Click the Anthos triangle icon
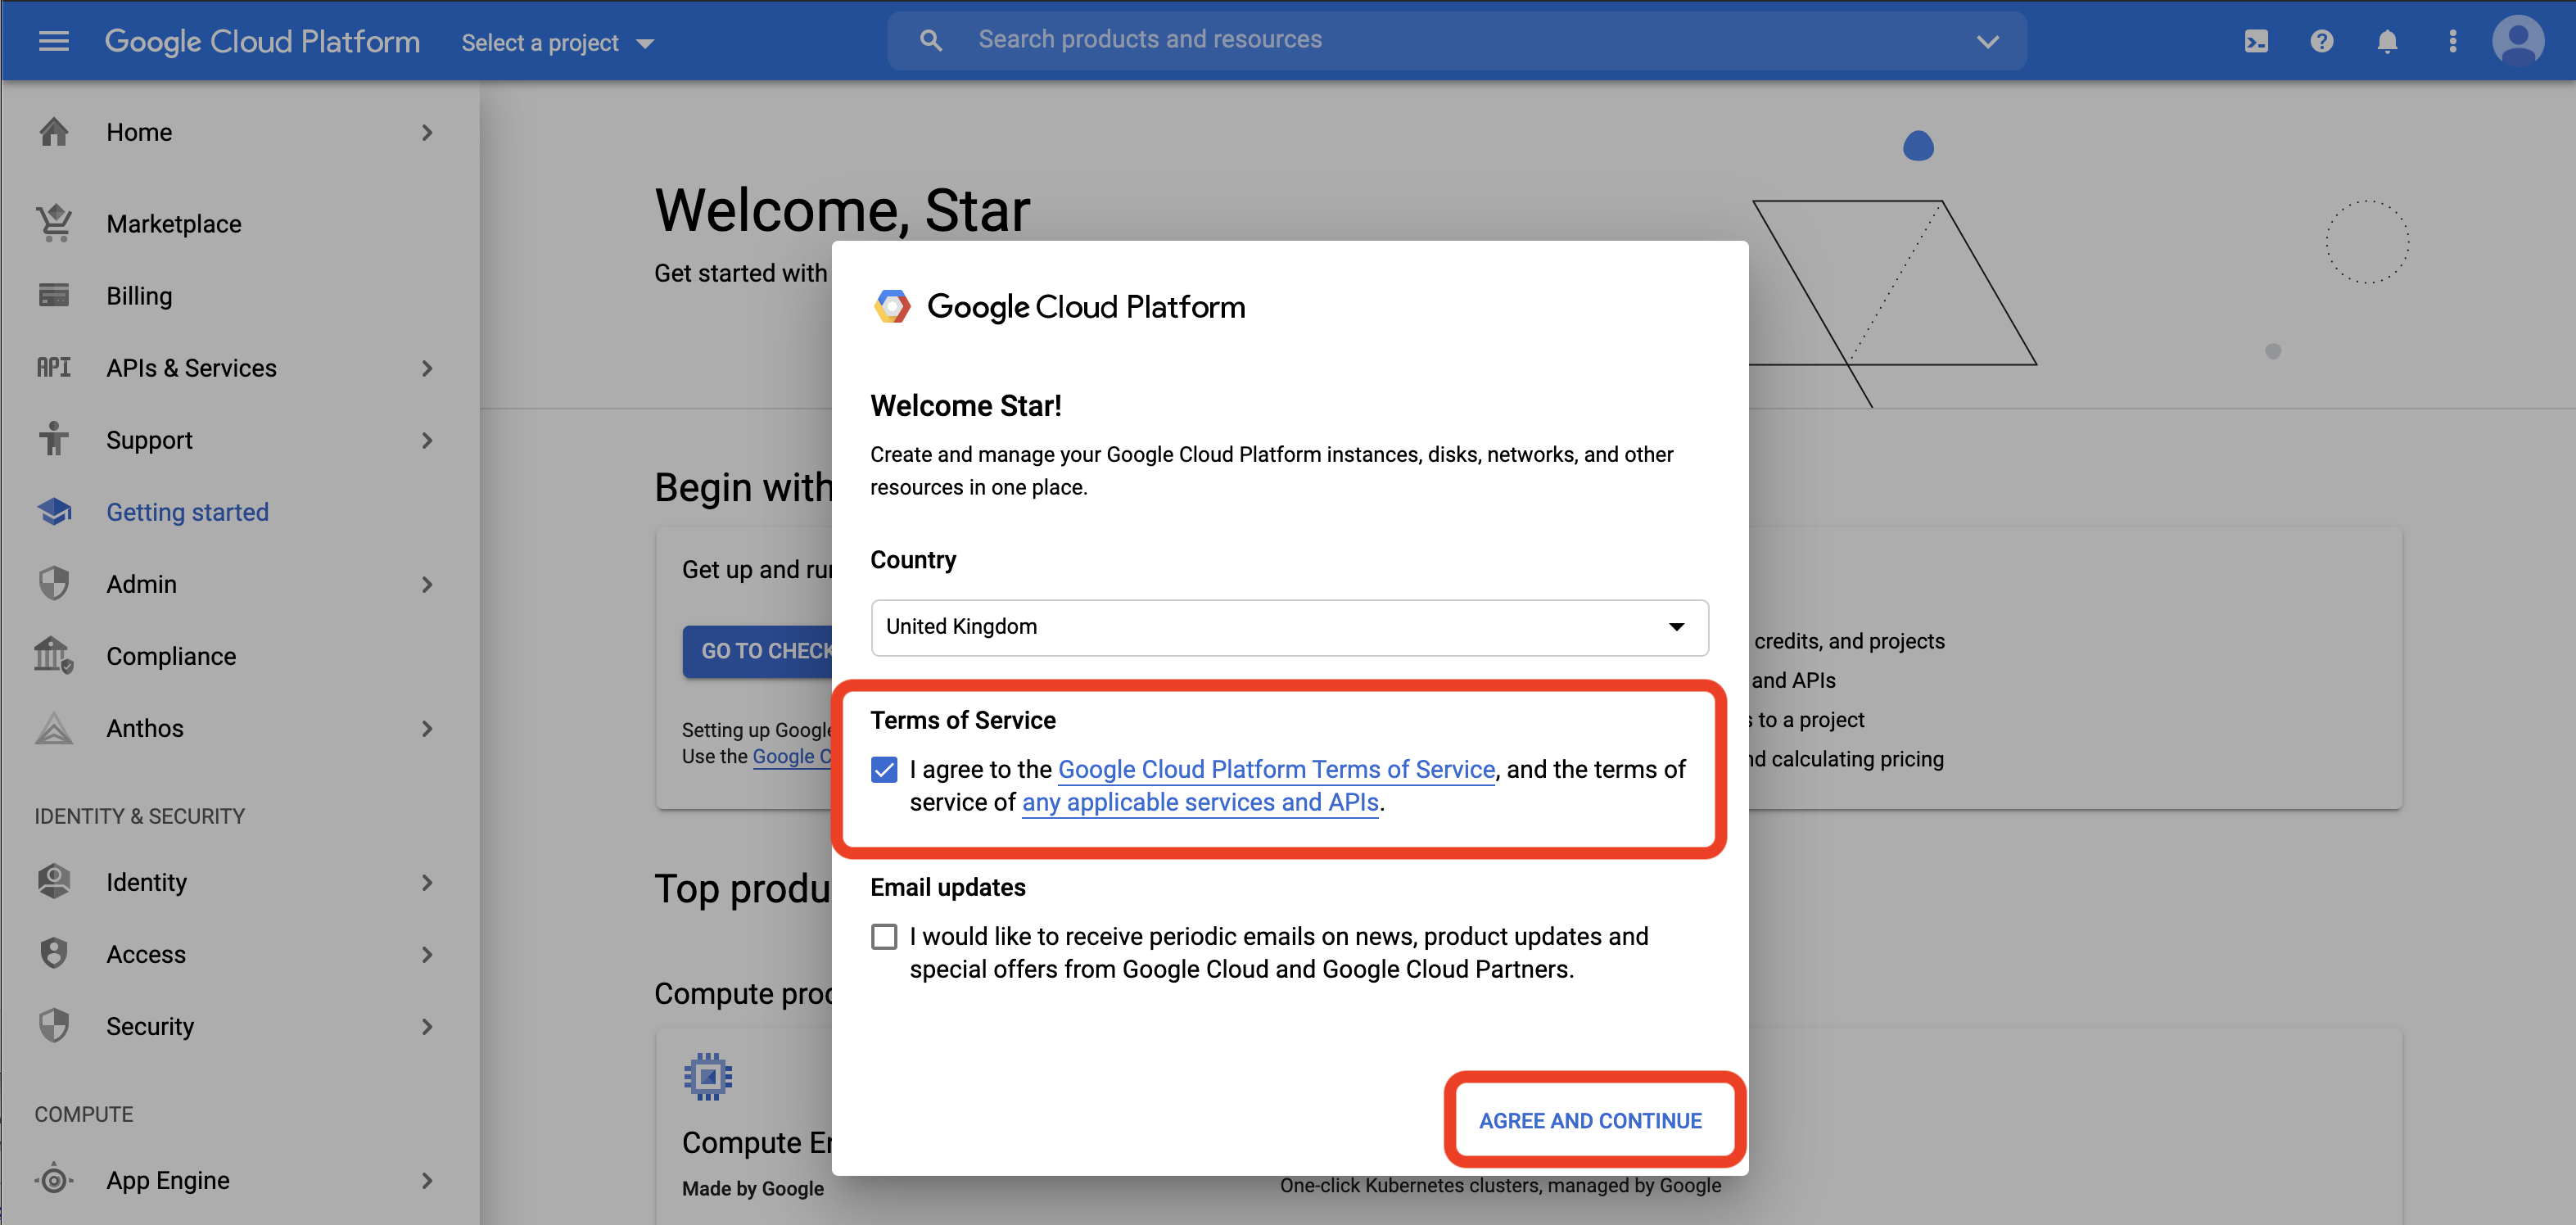Viewport: 2576px width, 1225px height. 54,727
